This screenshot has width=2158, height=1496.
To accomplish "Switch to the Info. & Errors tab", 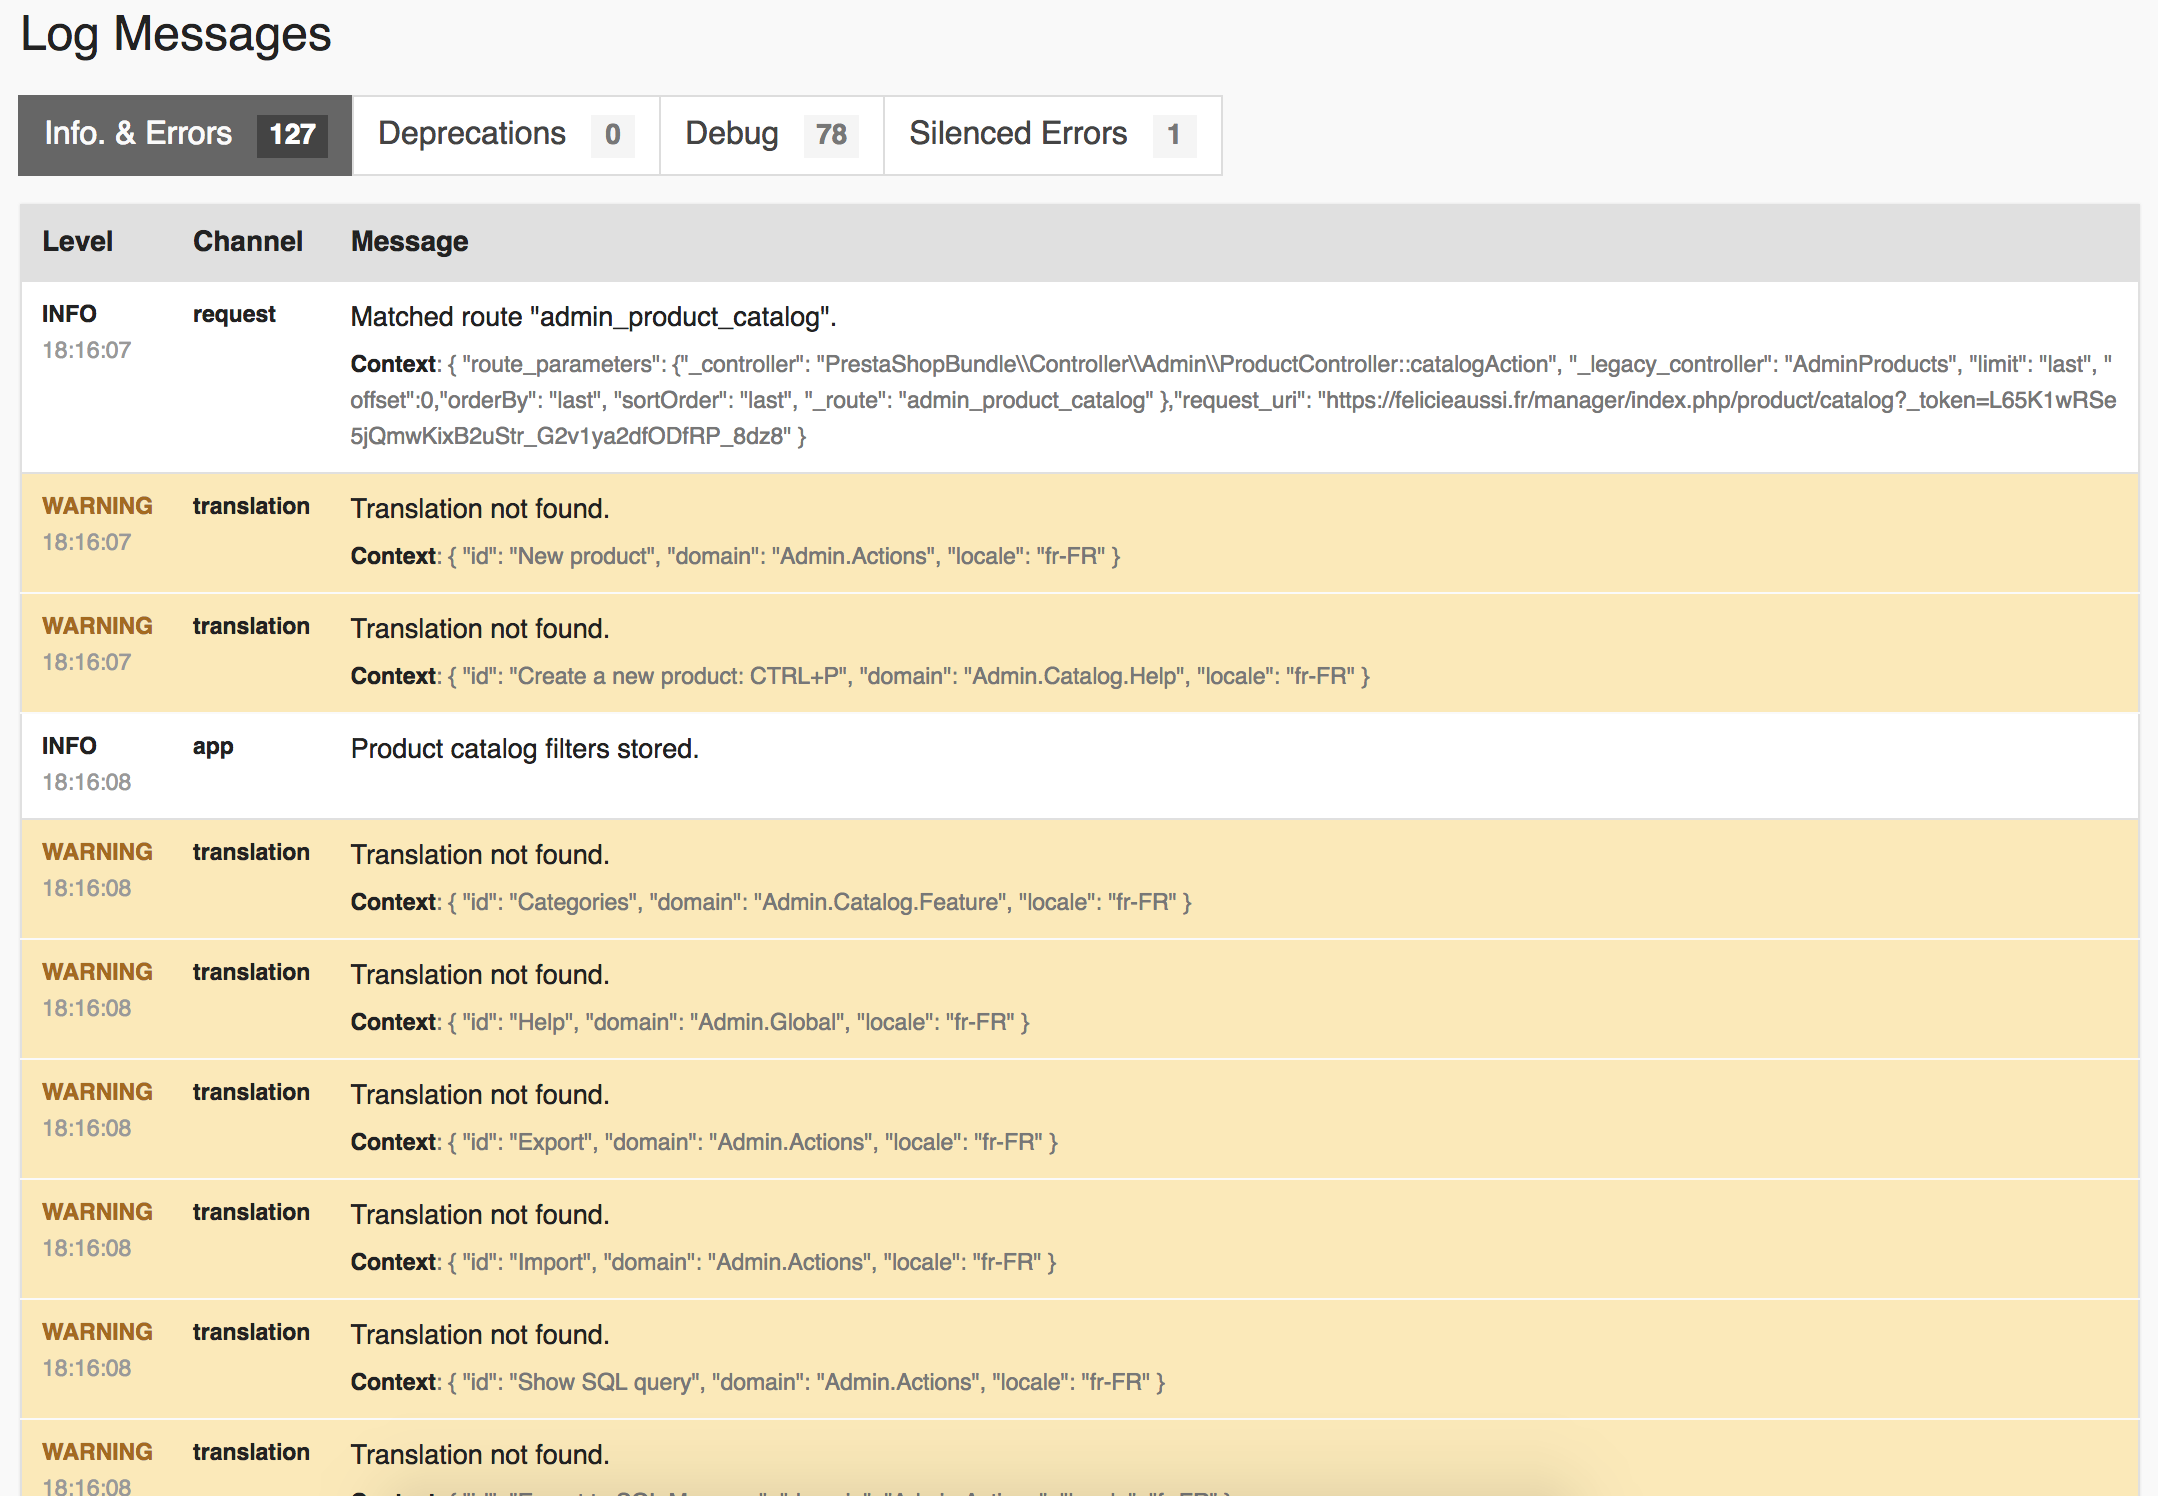I will coord(185,135).
